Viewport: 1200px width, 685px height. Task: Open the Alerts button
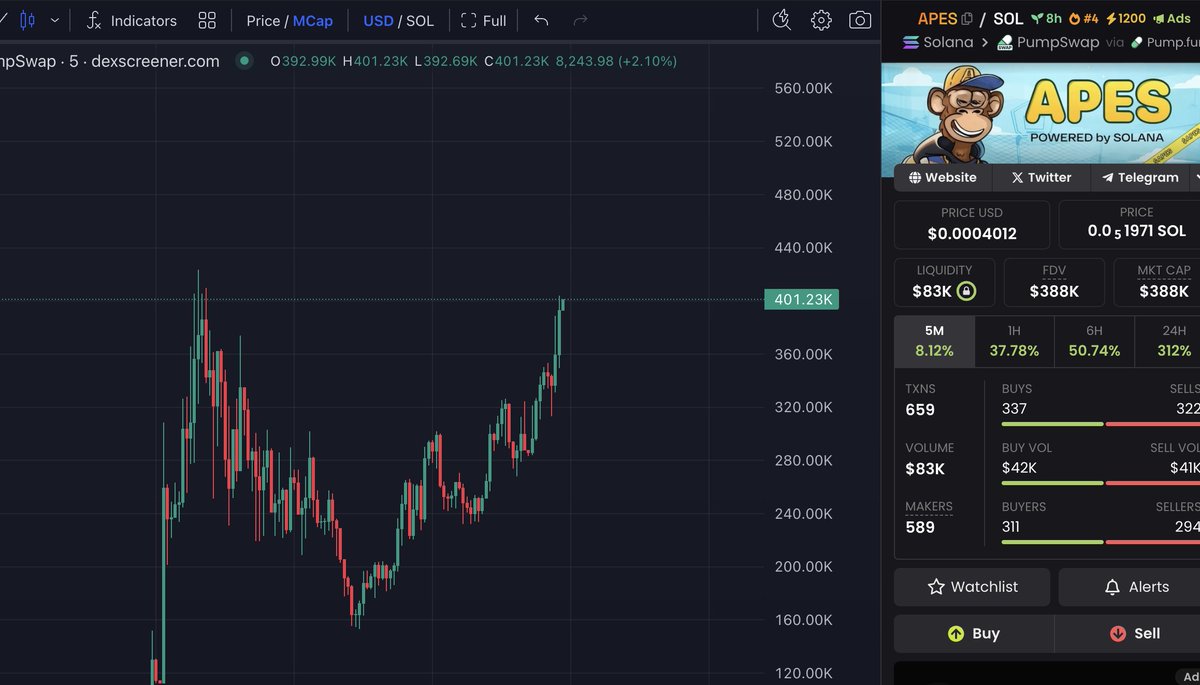click(x=1130, y=587)
